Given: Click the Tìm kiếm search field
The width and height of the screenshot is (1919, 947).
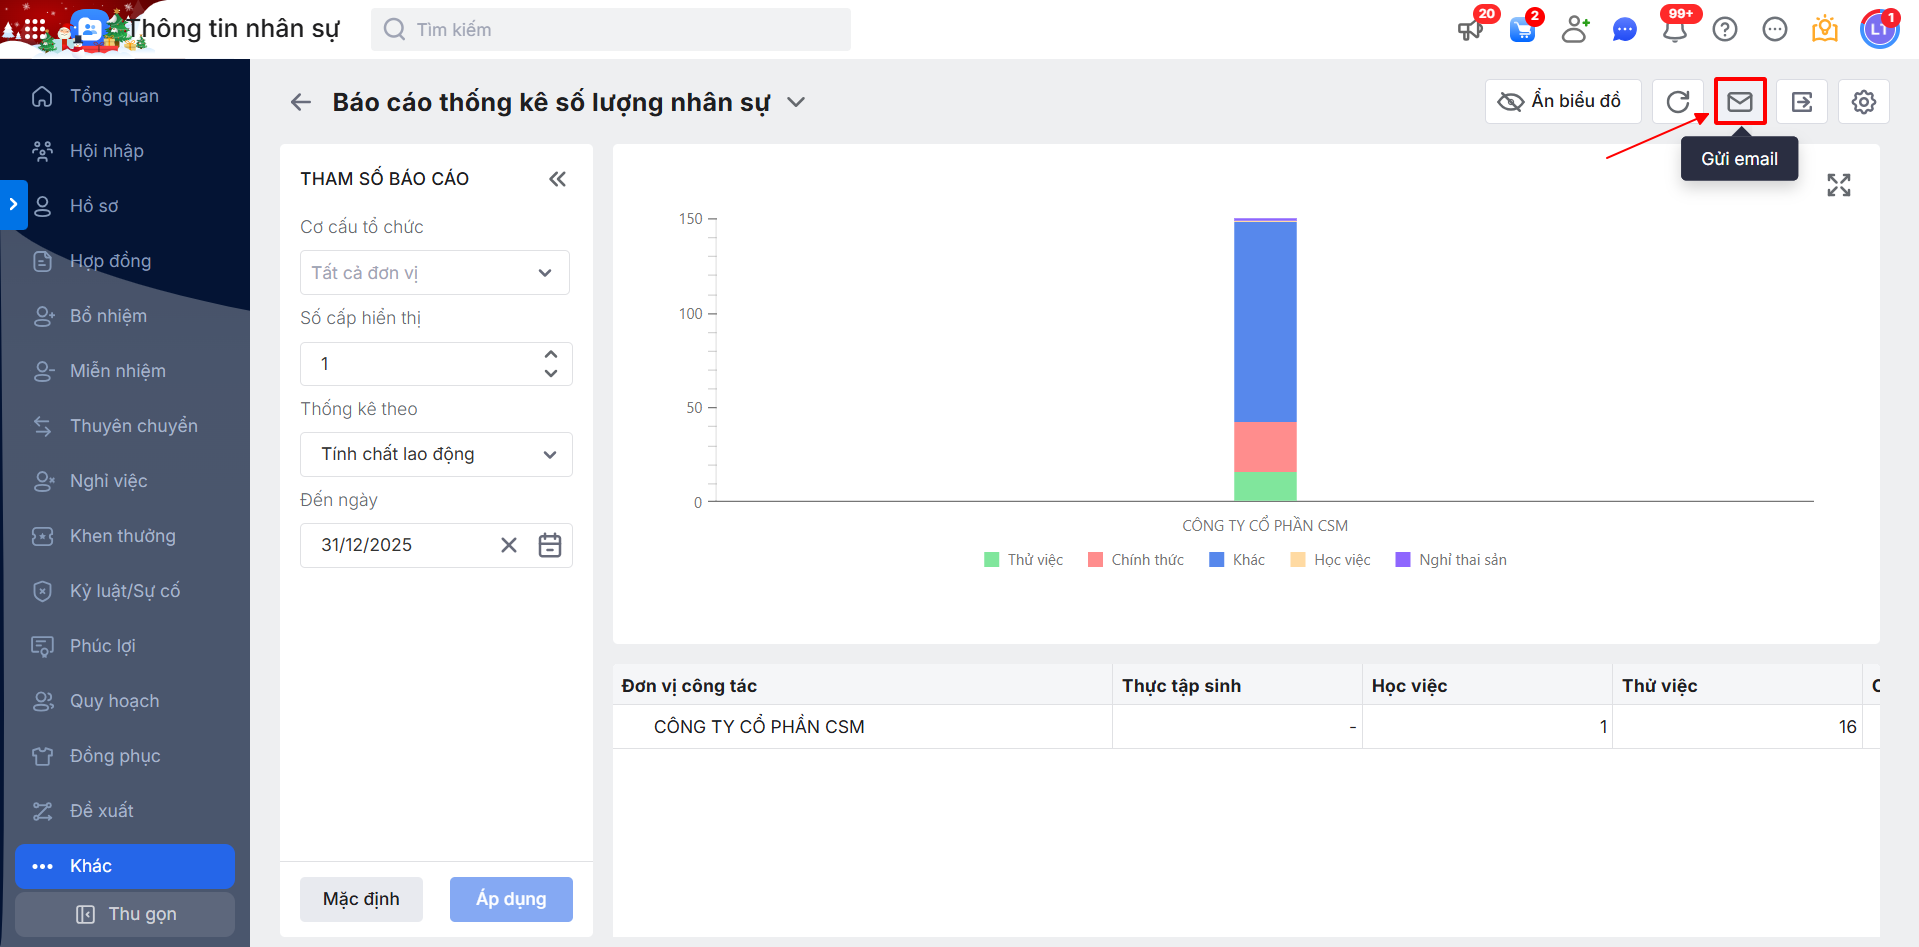Looking at the screenshot, I should (610, 30).
